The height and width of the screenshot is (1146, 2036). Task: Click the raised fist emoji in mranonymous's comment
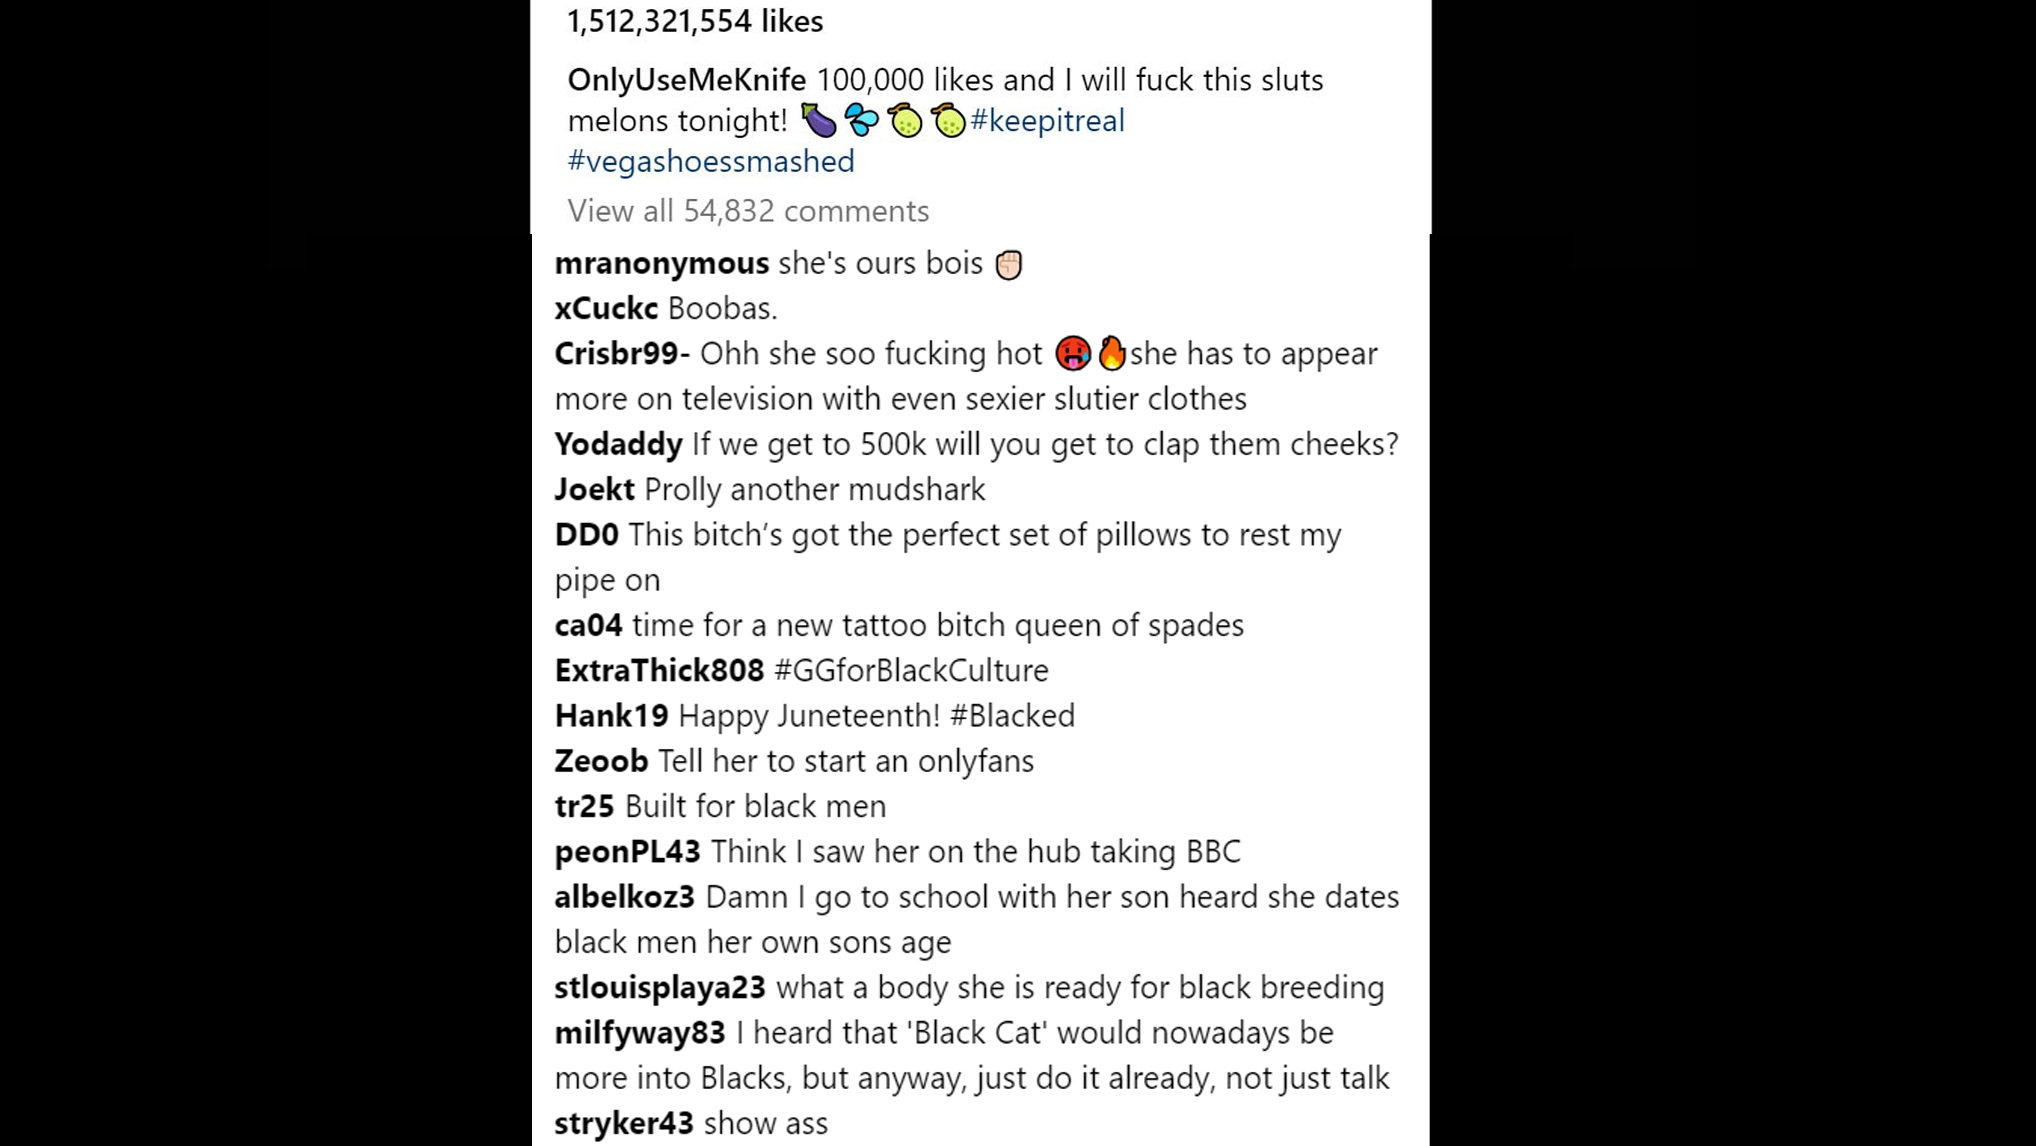coord(1009,264)
